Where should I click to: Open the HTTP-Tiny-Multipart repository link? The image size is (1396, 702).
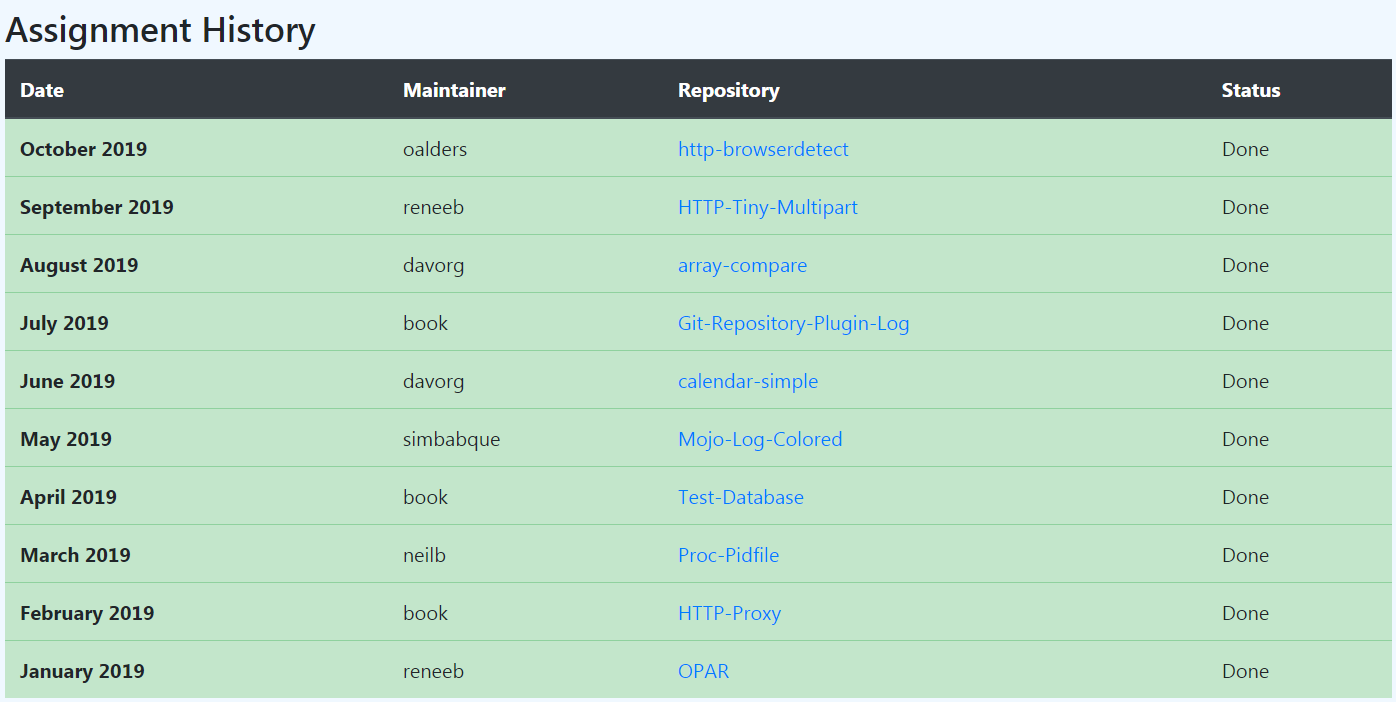pyautogui.click(x=768, y=207)
